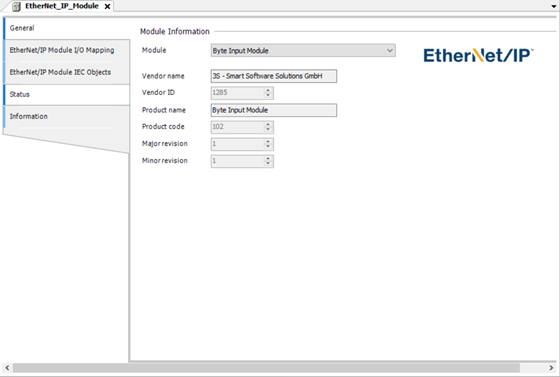Click the EtherNet_IP_Module device icon in tab
The height and width of the screenshot is (377, 560).
tap(16, 6)
